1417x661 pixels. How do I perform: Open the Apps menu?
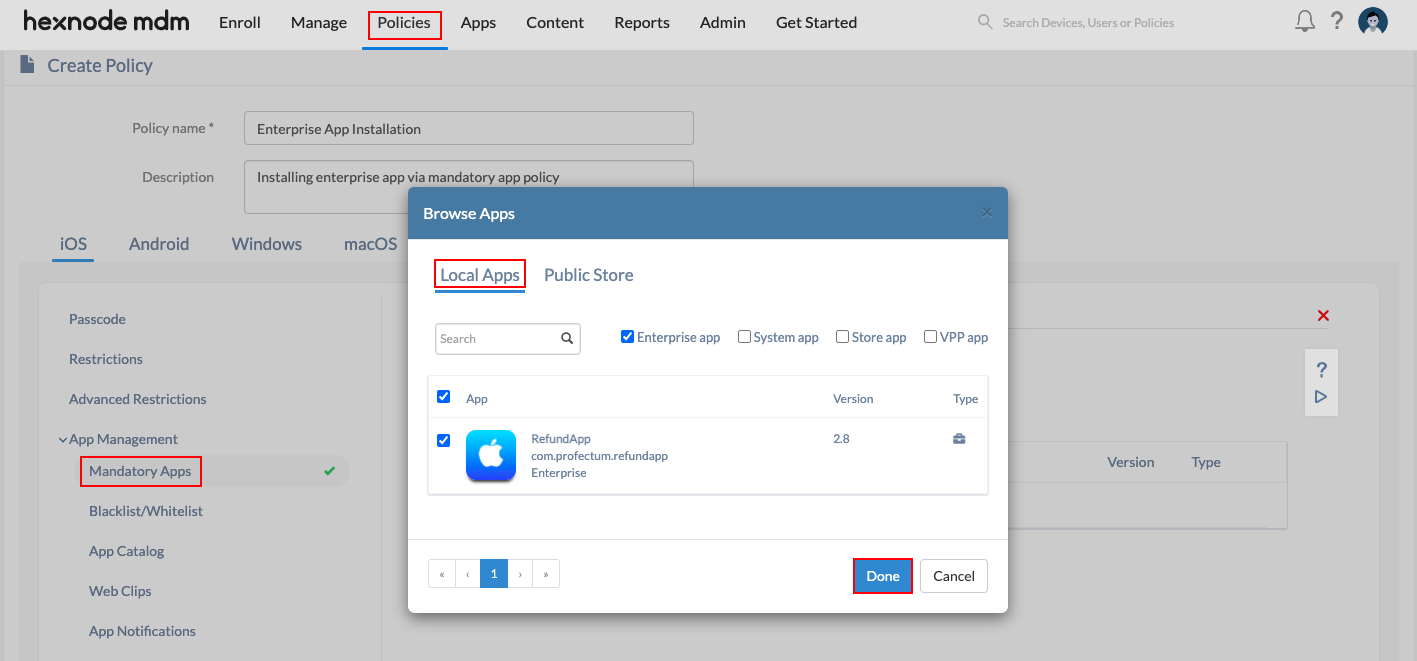tap(478, 22)
